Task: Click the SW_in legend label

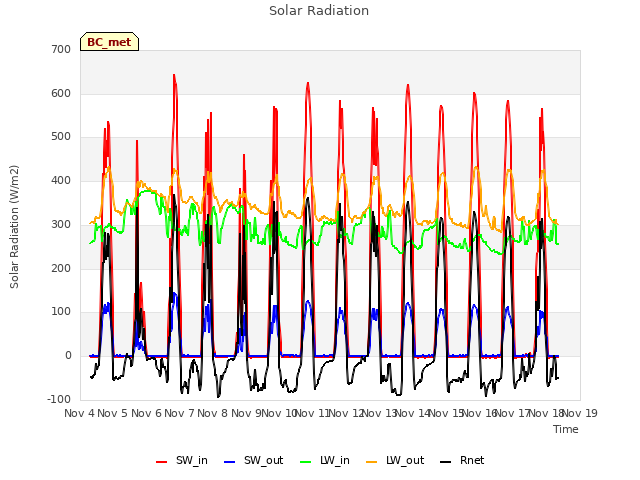Action: click(x=191, y=460)
